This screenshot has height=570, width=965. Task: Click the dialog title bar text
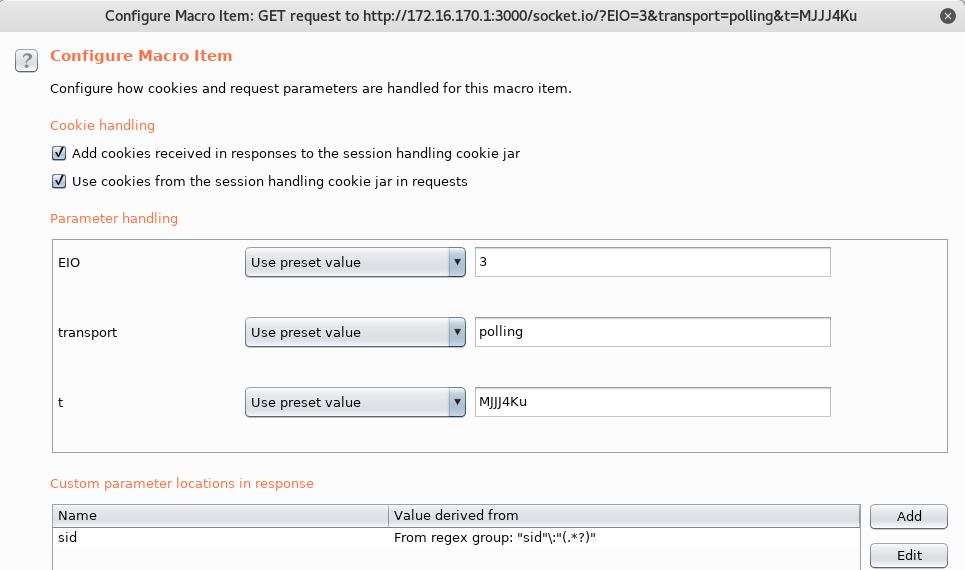[481, 16]
